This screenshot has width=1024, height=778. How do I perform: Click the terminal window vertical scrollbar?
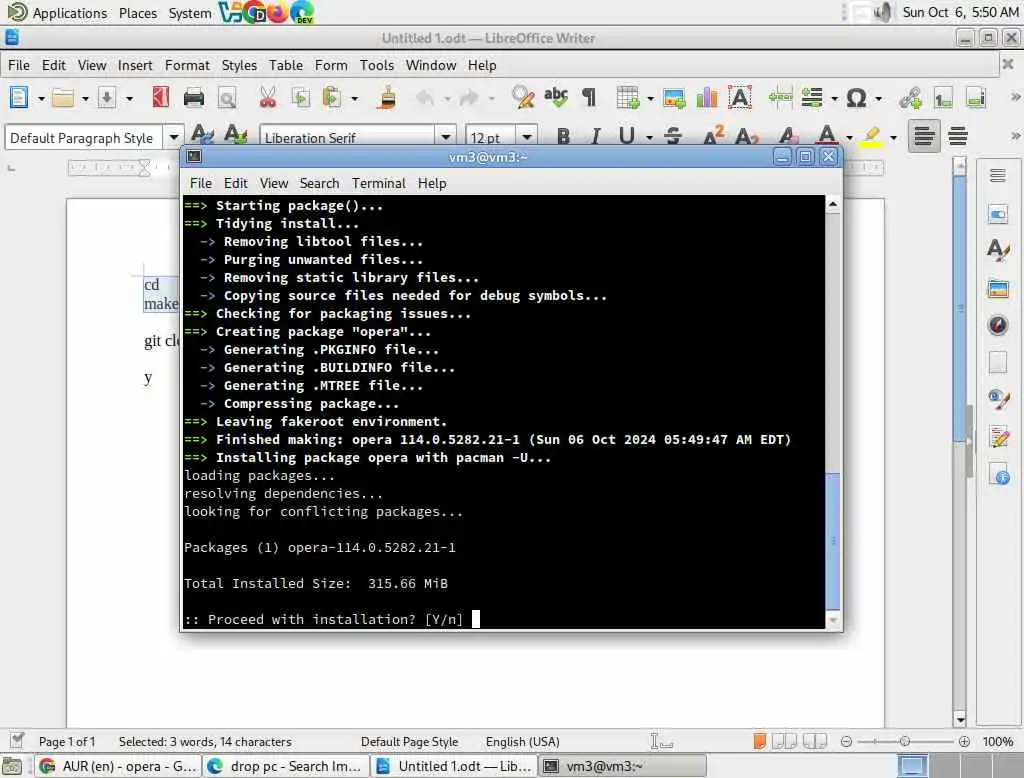click(x=833, y=540)
